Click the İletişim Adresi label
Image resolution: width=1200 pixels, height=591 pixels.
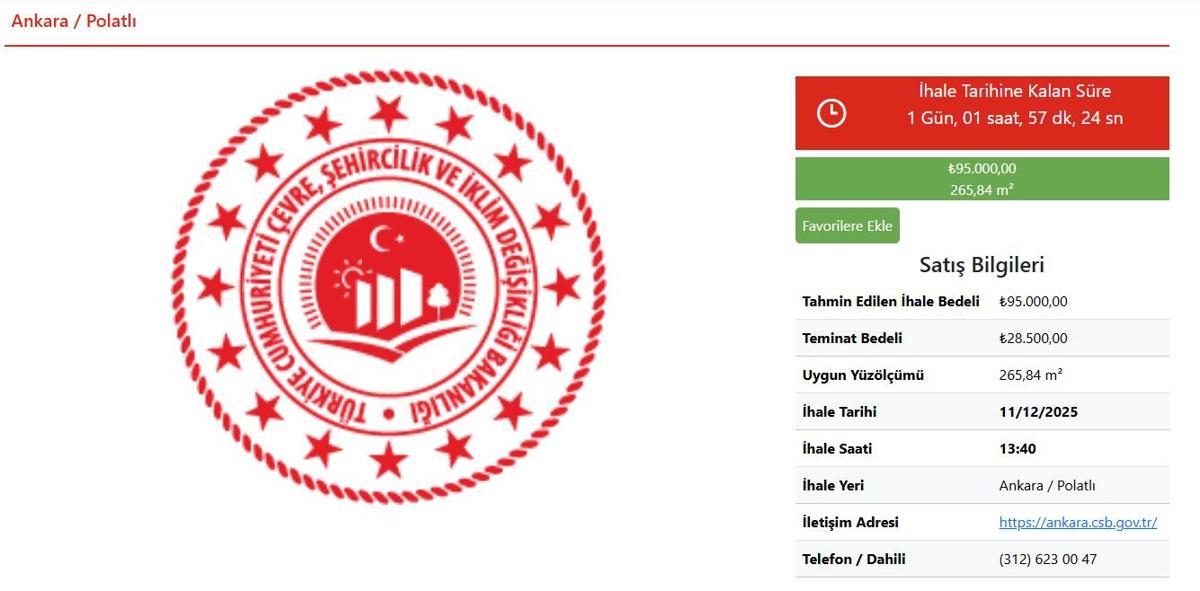(850, 522)
